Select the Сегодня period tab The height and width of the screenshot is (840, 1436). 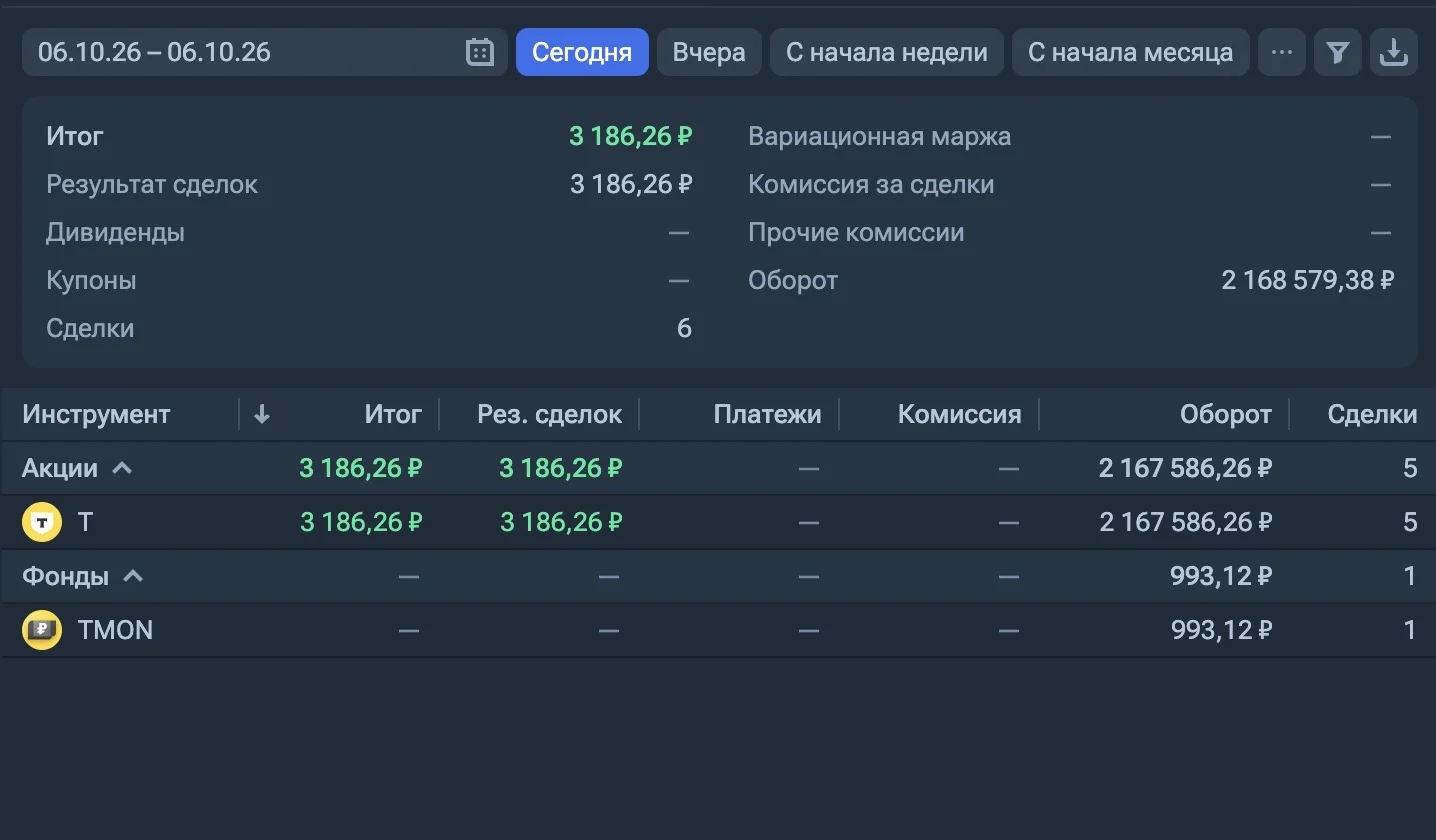[582, 52]
